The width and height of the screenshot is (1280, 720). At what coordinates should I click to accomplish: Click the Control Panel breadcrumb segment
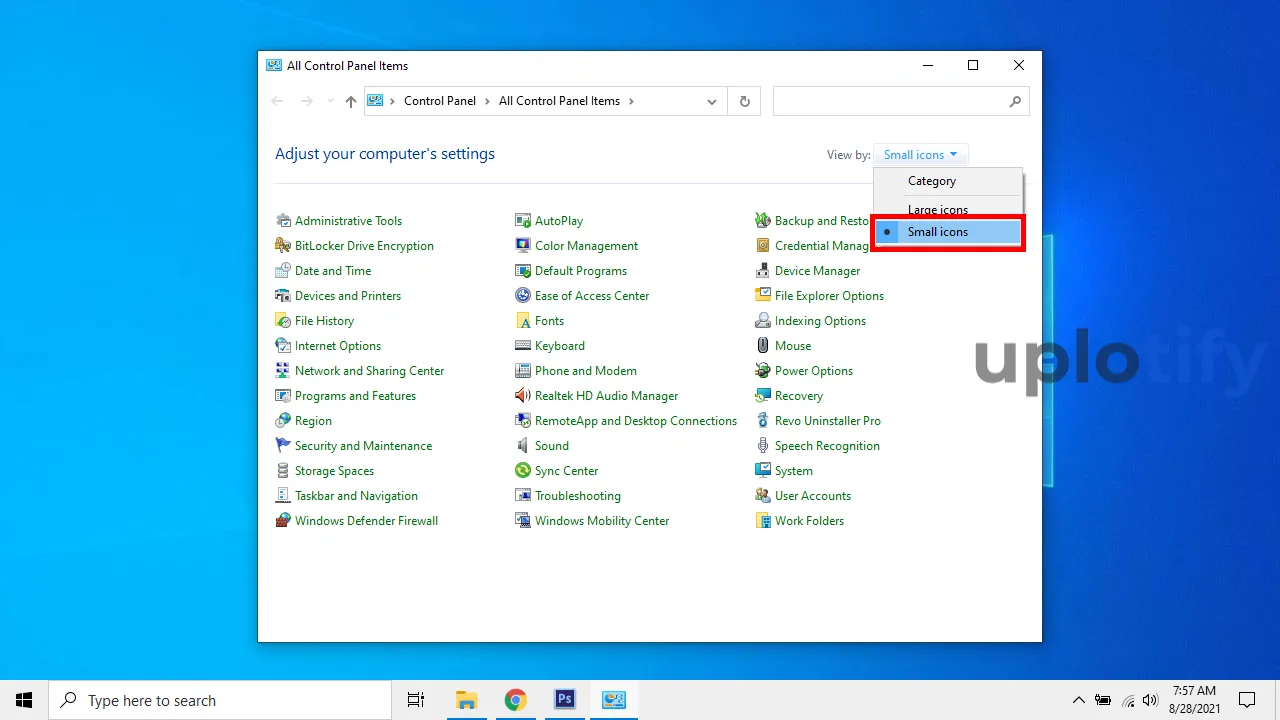point(440,101)
